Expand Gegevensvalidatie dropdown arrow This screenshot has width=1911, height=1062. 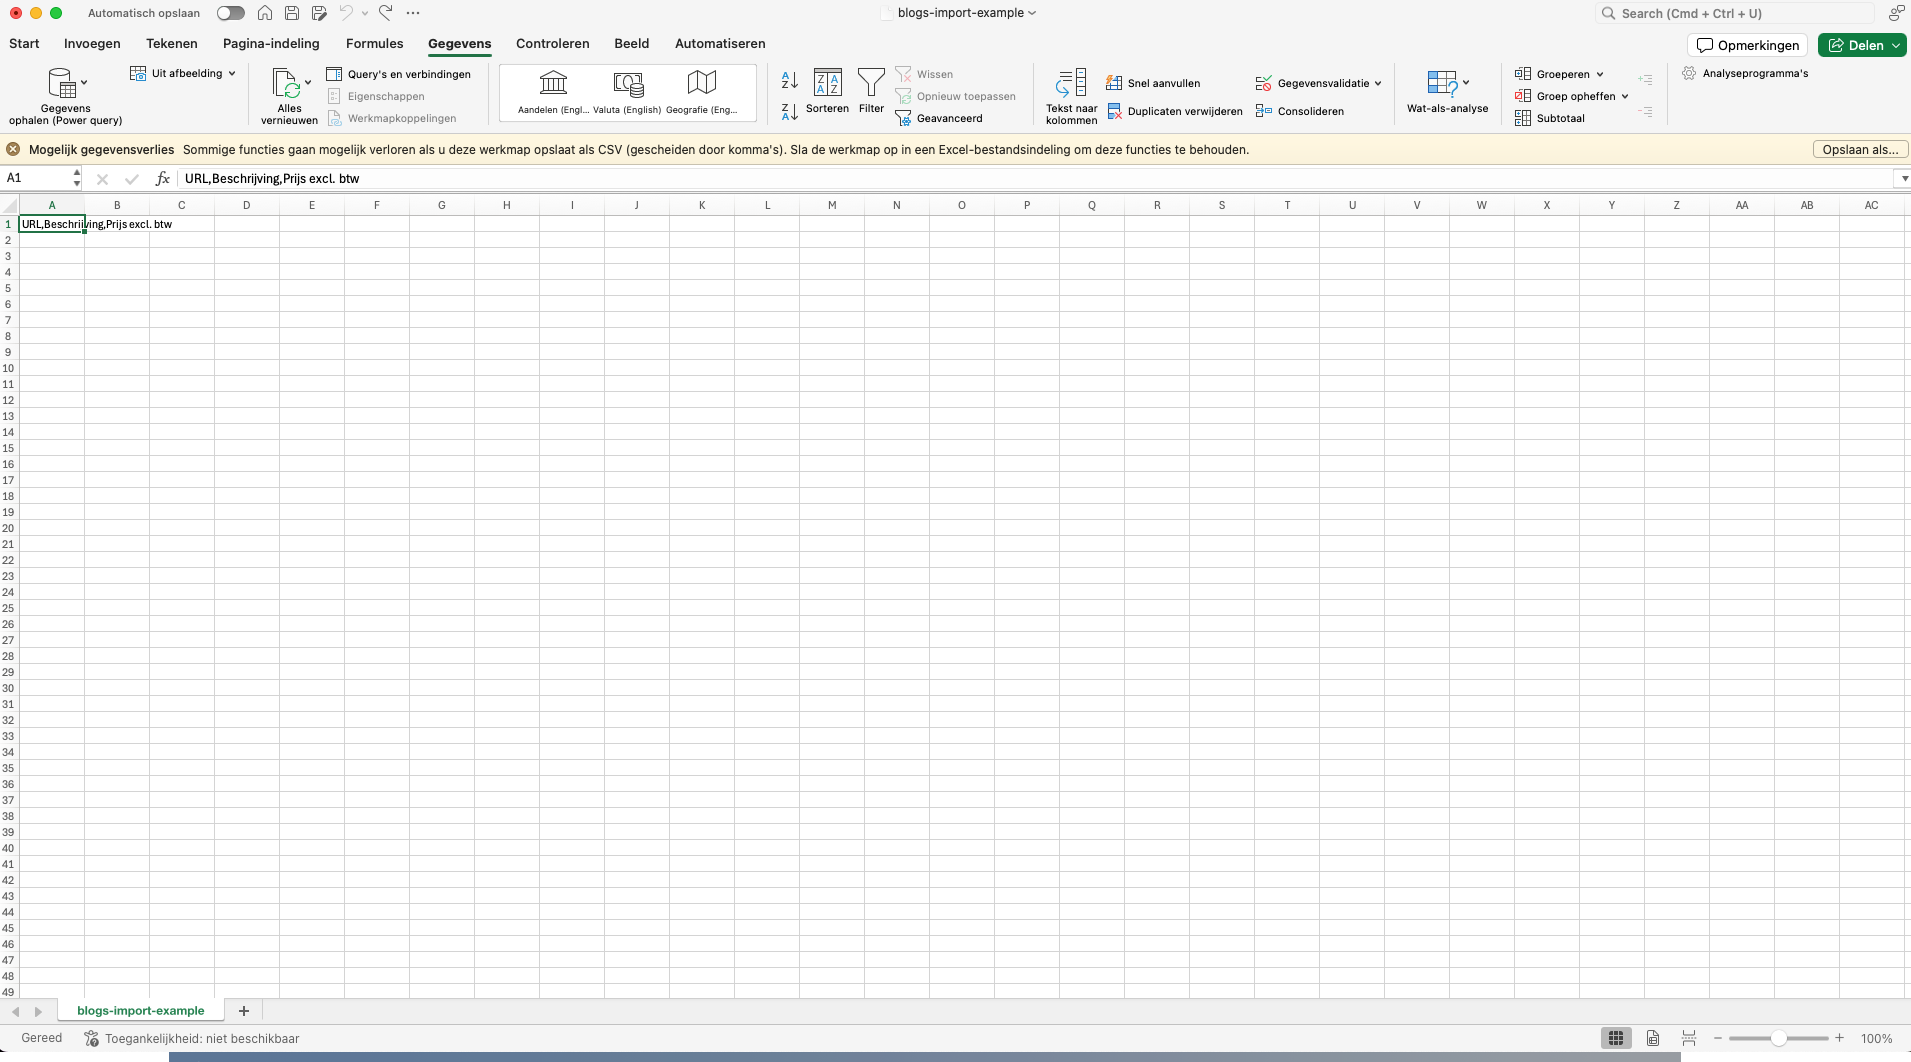pos(1378,84)
